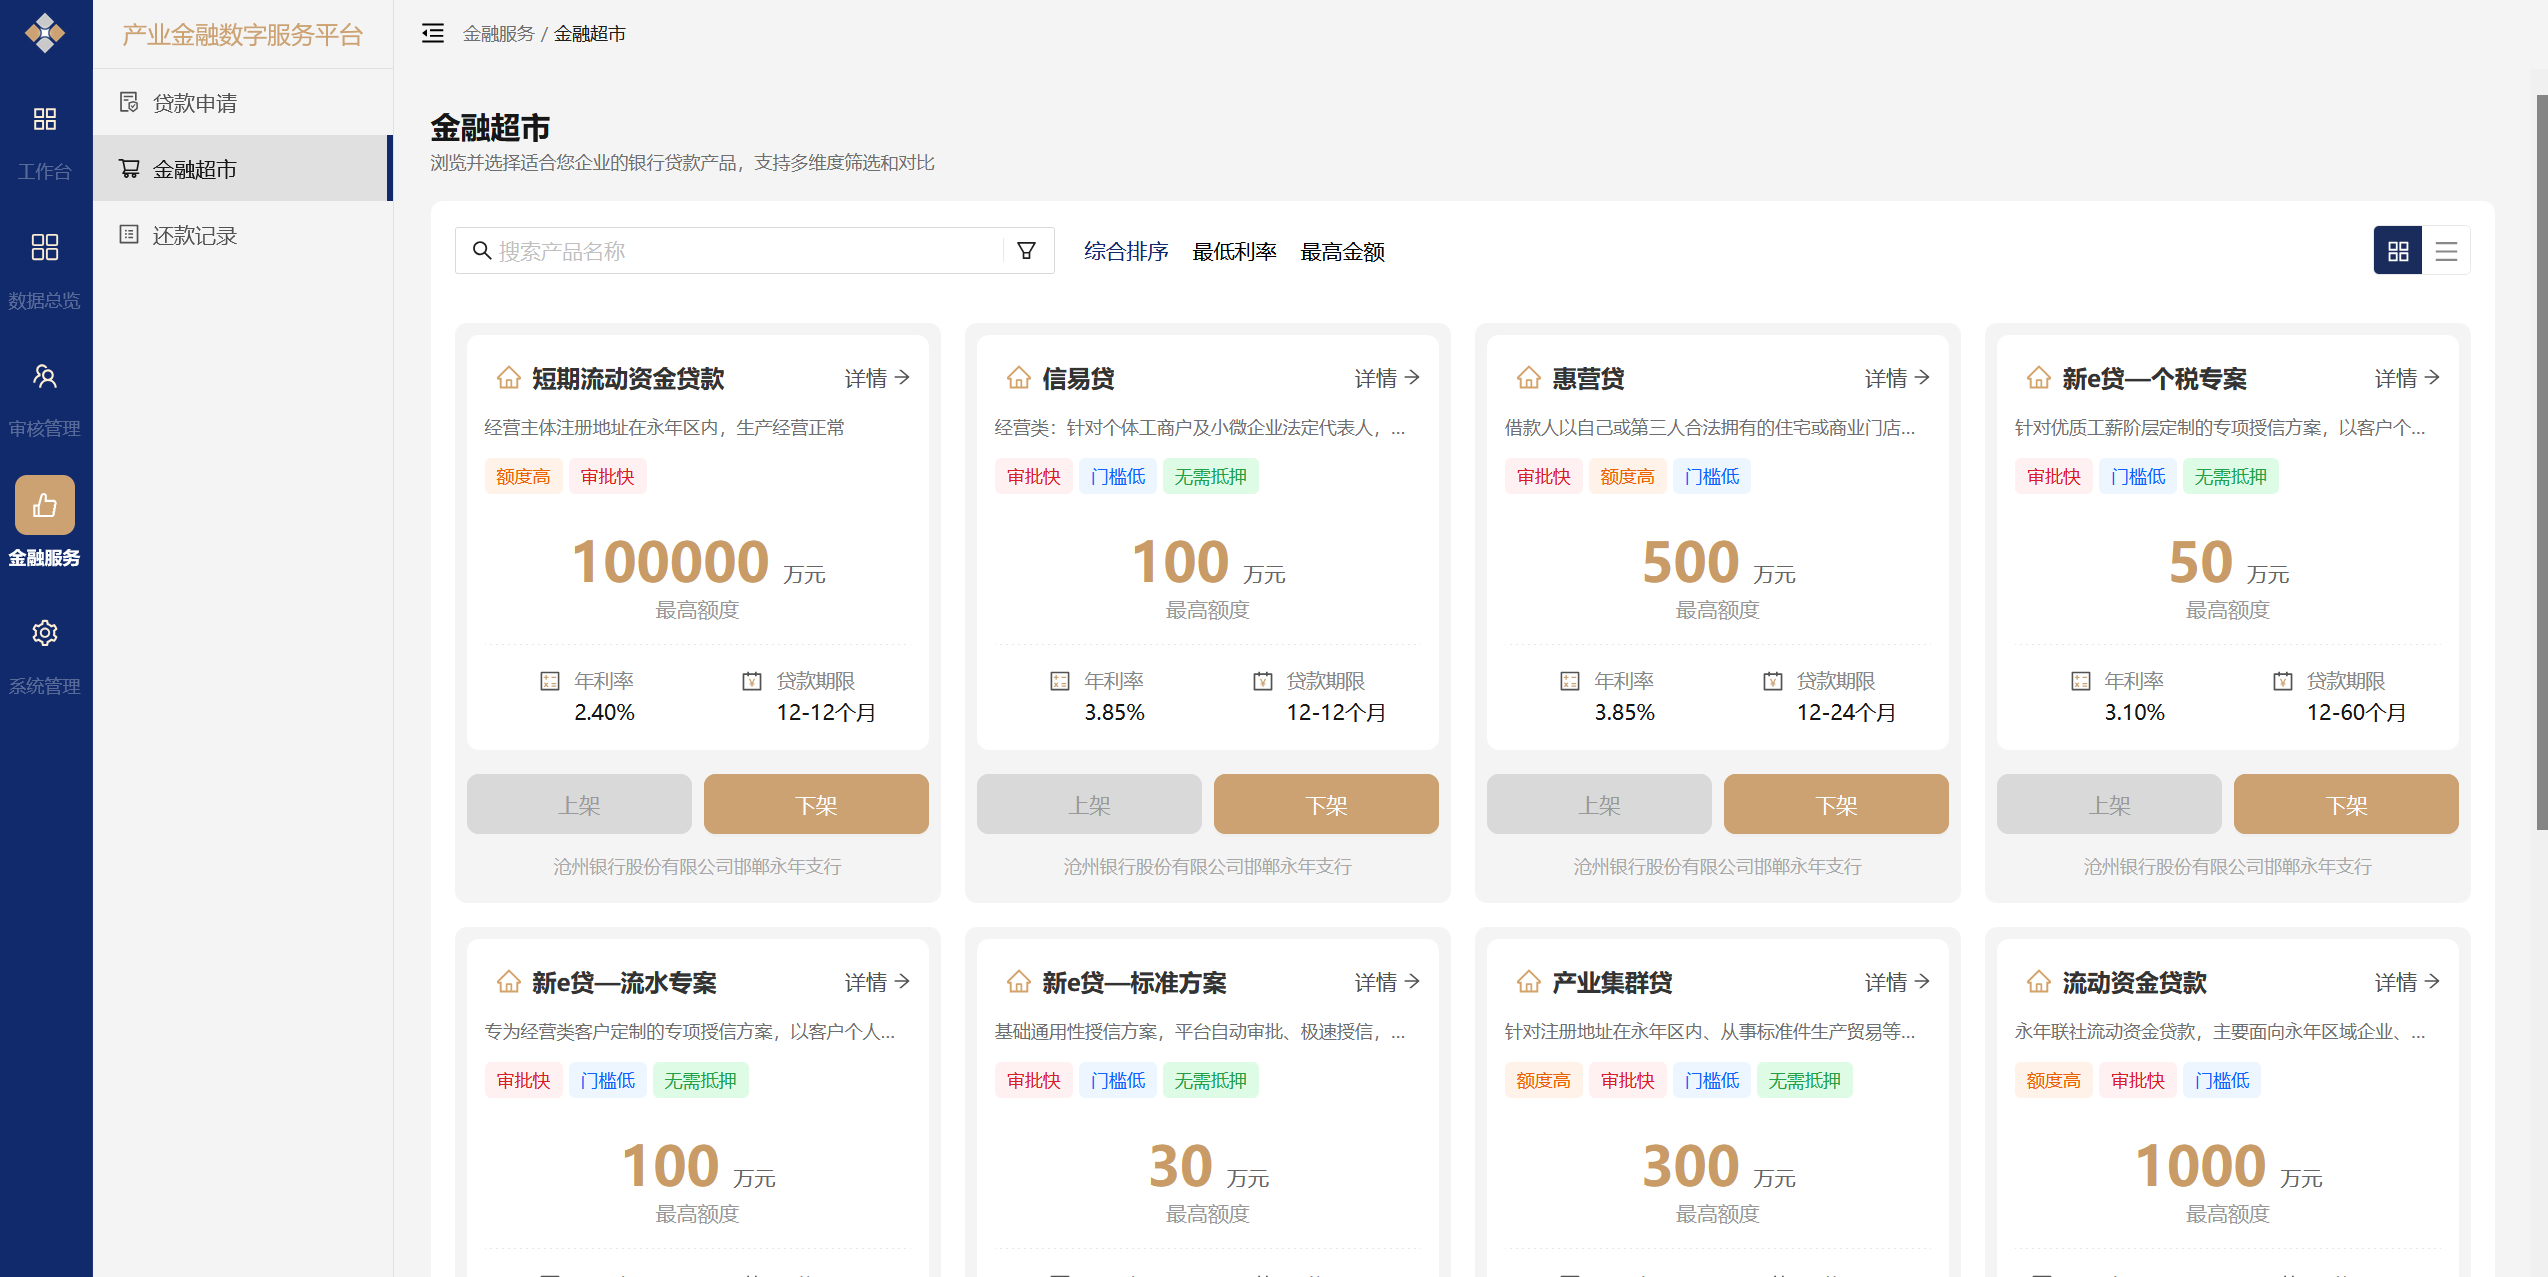Open 详情 for 新e贷—标准方案
Viewport: 2548px width, 1277px height.
click(1388, 982)
